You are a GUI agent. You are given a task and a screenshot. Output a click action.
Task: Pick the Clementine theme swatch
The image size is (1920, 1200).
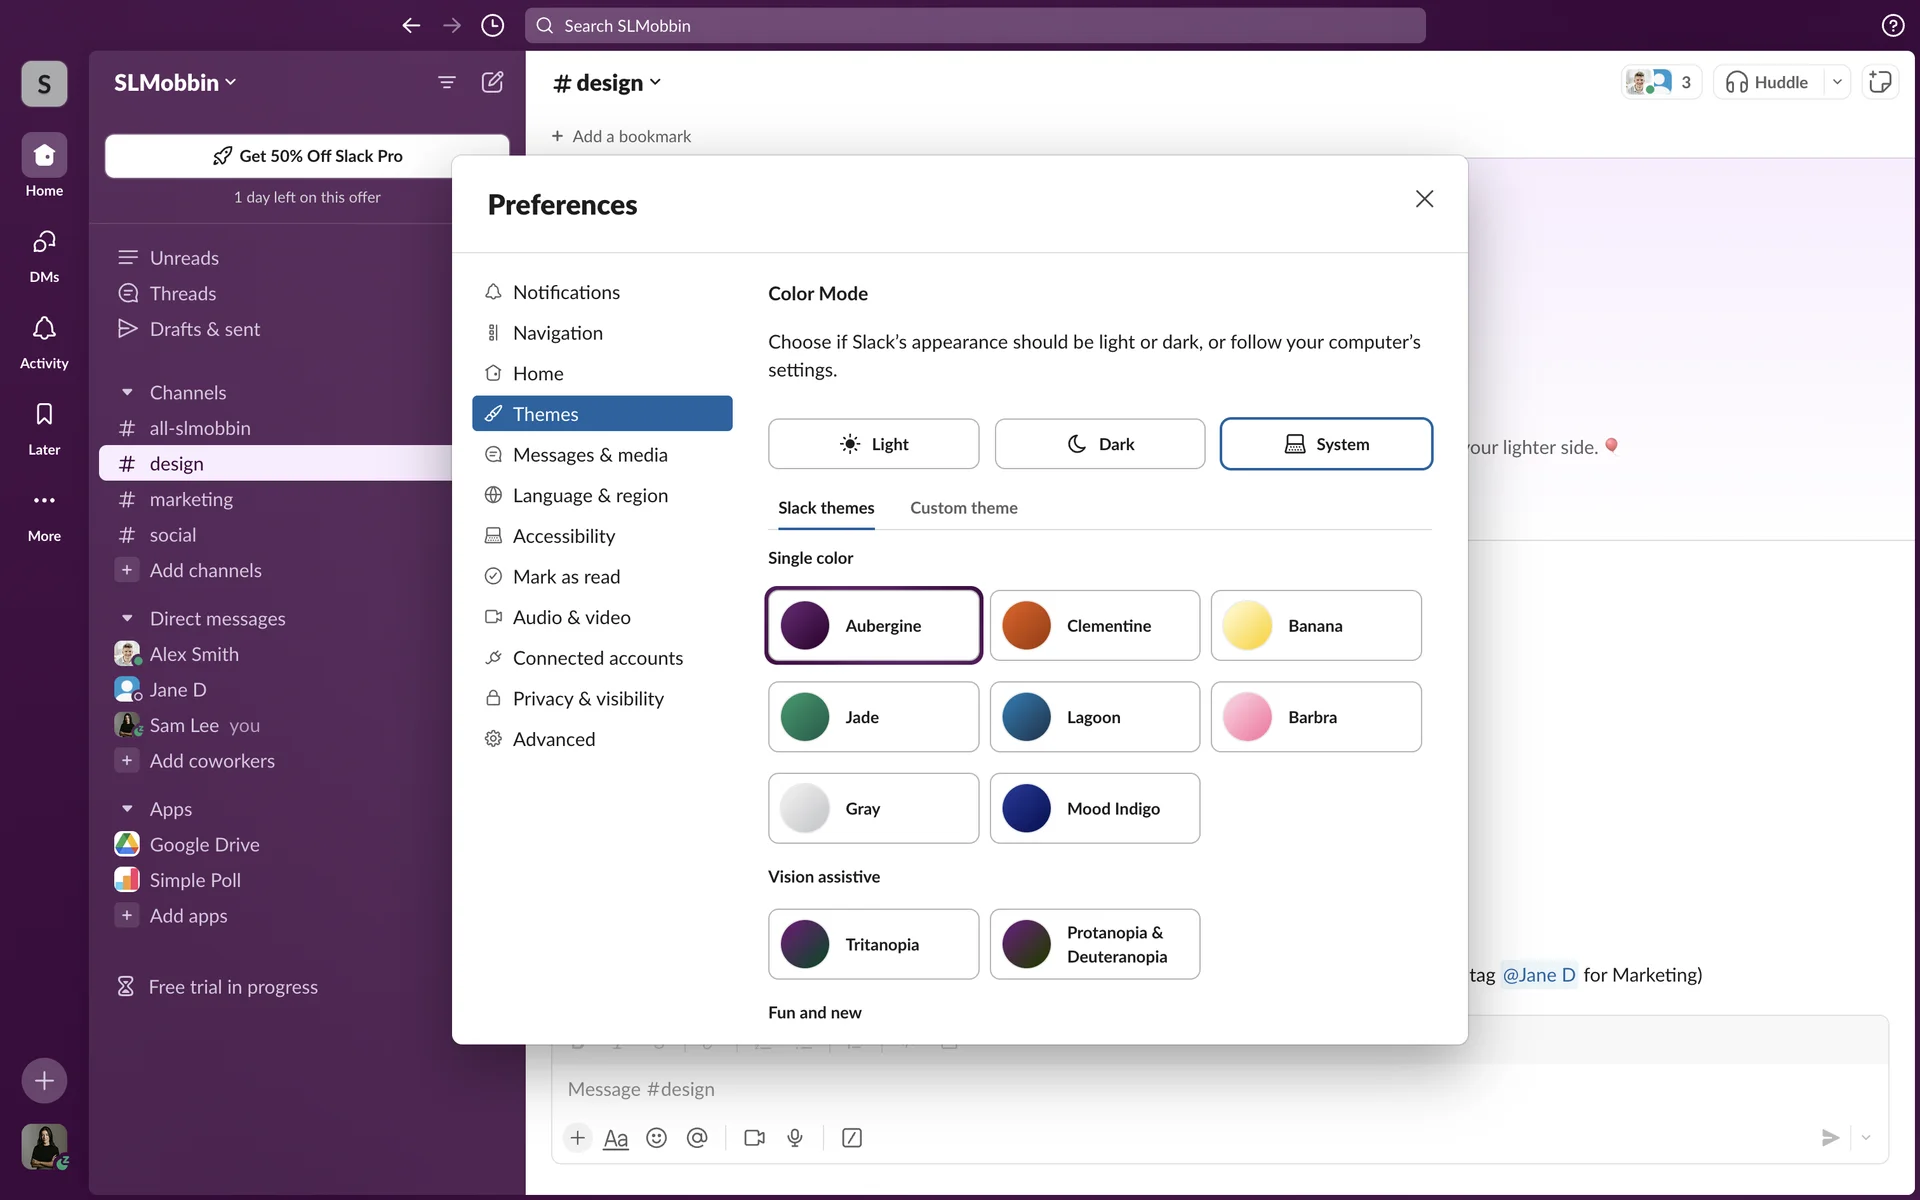click(1094, 626)
